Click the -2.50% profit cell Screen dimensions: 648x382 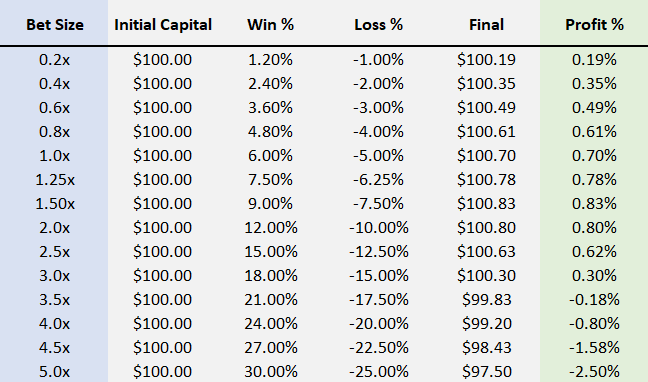[x=594, y=372]
